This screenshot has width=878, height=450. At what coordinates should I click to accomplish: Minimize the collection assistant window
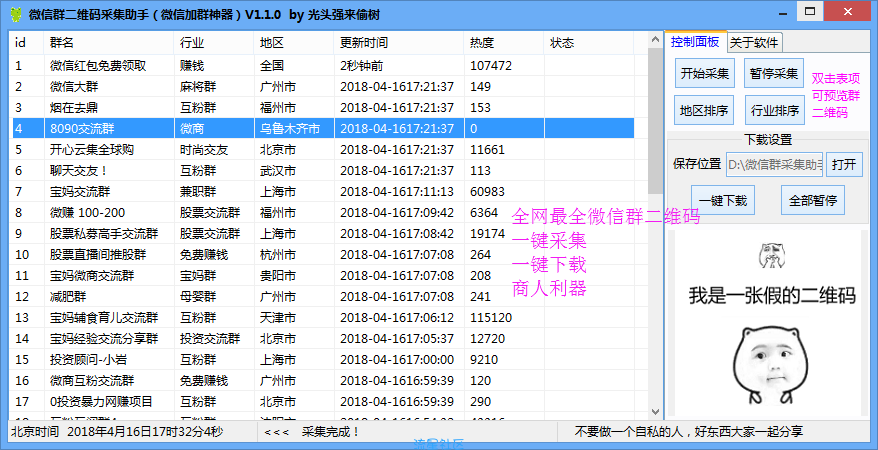tap(784, 12)
